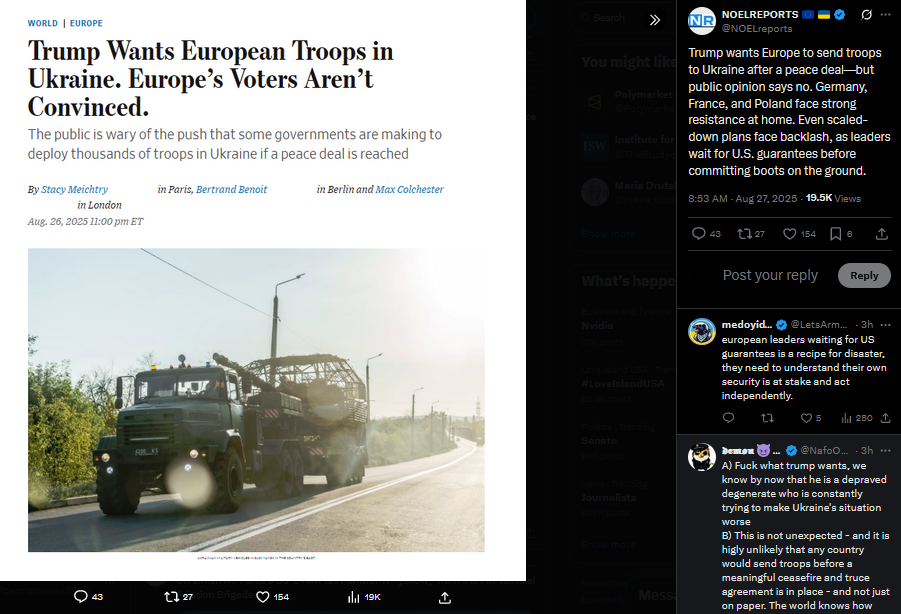Click @LetsArm... handle
The width and height of the screenshot is (901, 614).
819,325
